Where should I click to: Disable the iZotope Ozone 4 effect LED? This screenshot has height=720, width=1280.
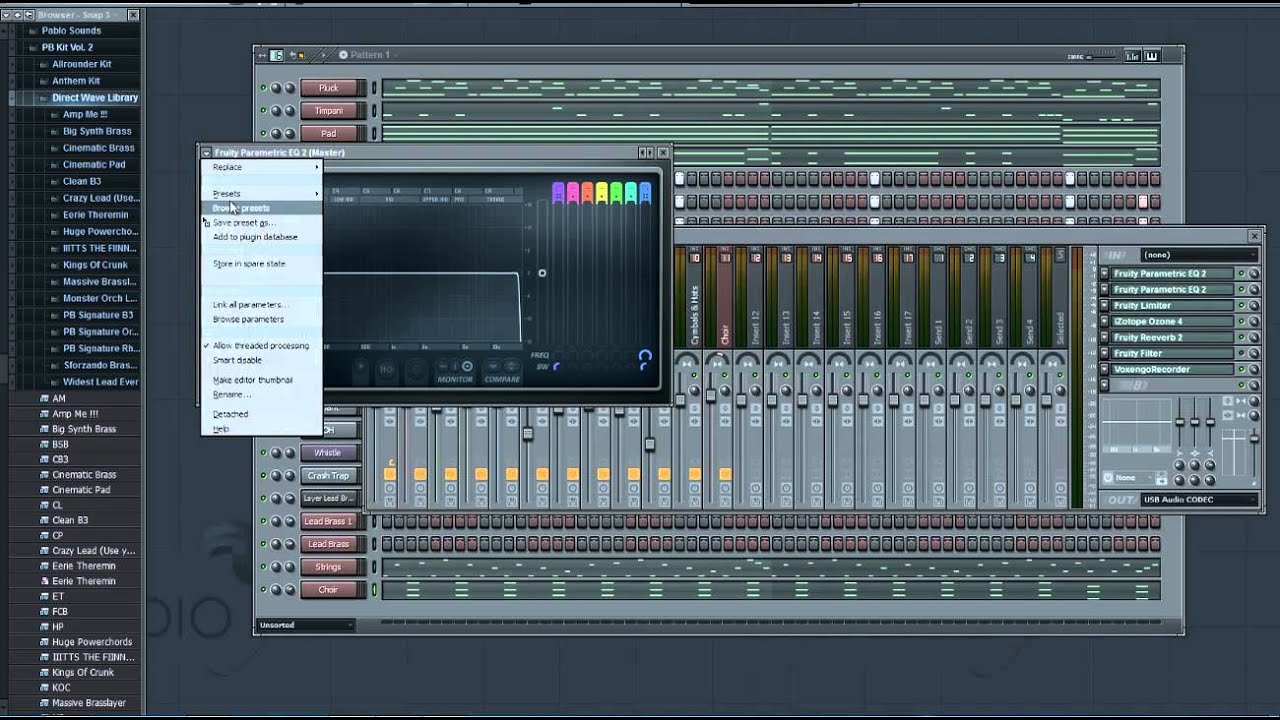point(1241,321)
